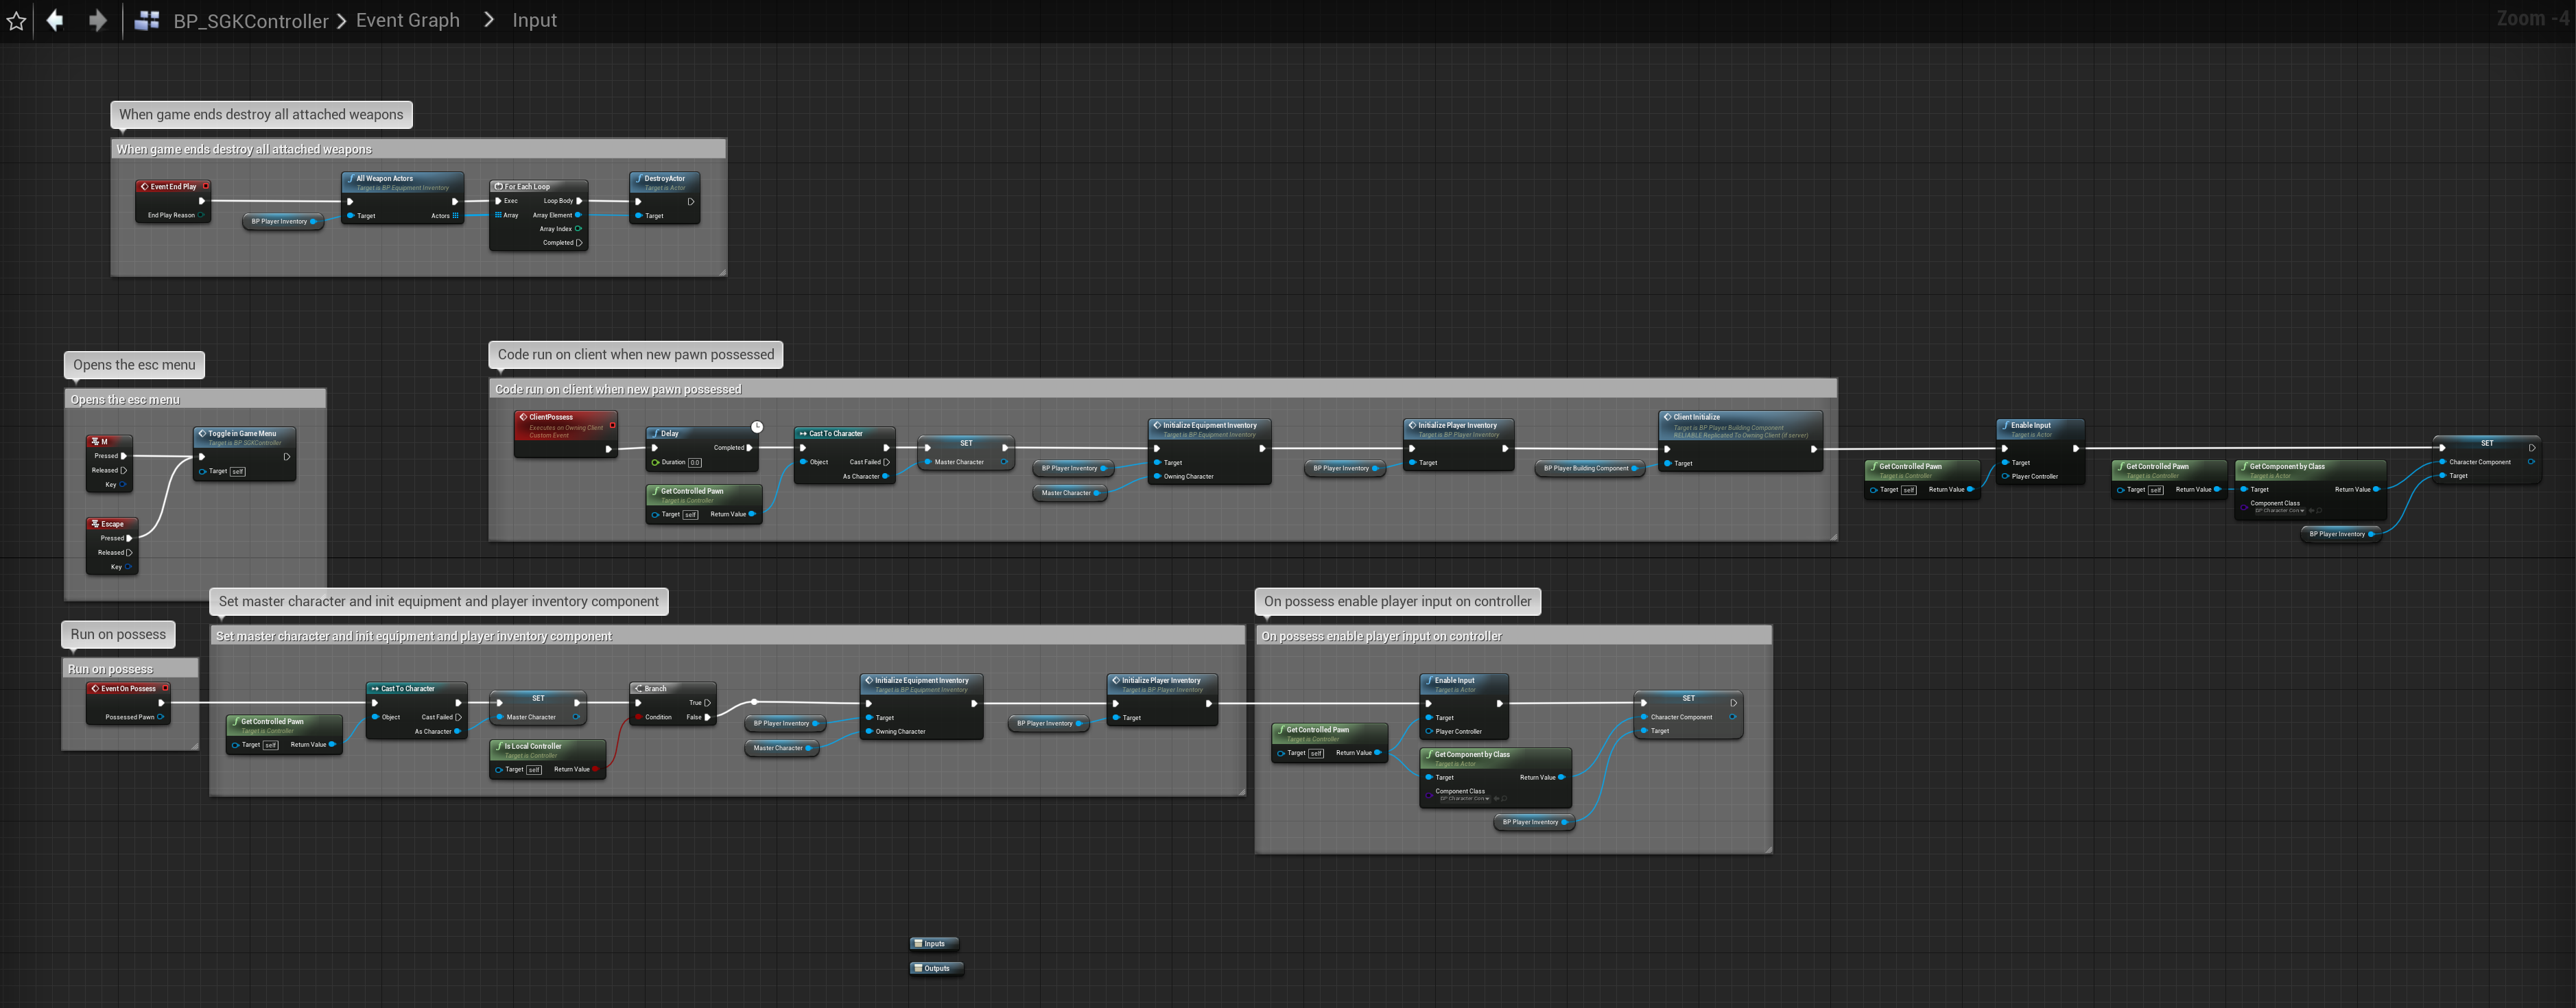Navigate back with the left arrow
Screen dimensions: 2576x1008
56,21
